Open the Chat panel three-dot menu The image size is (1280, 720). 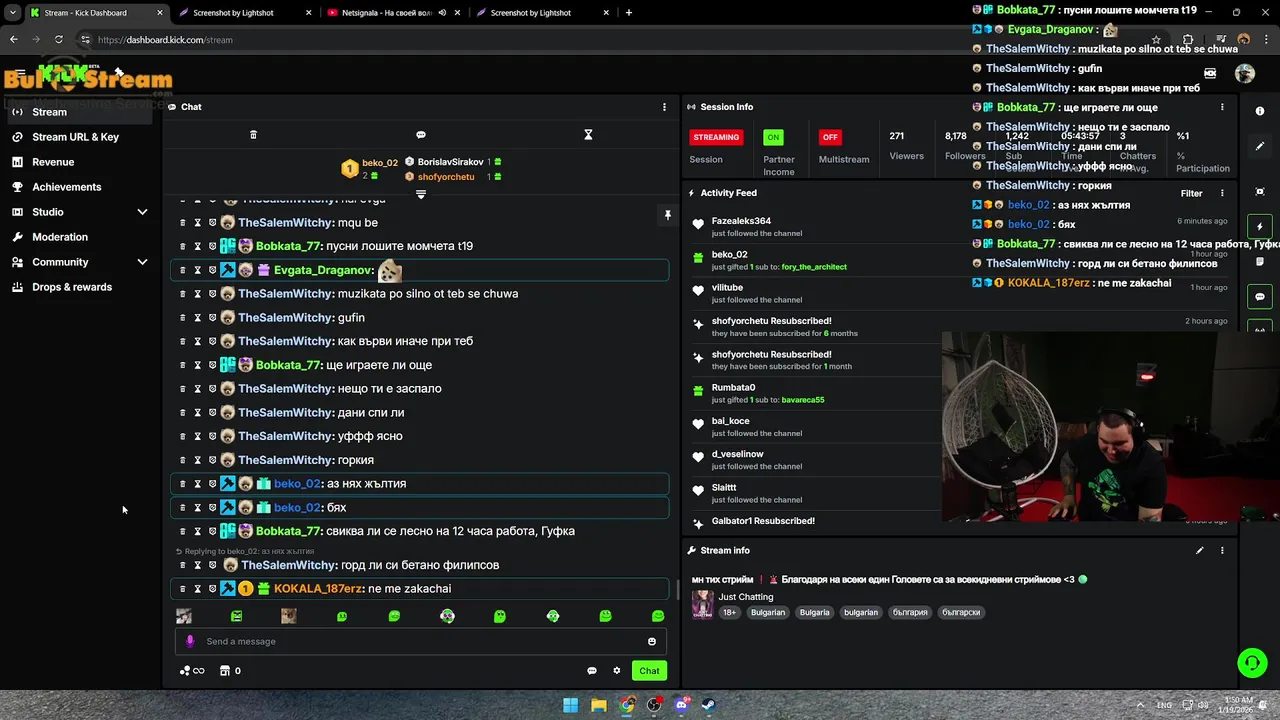[x=664, y=107]
